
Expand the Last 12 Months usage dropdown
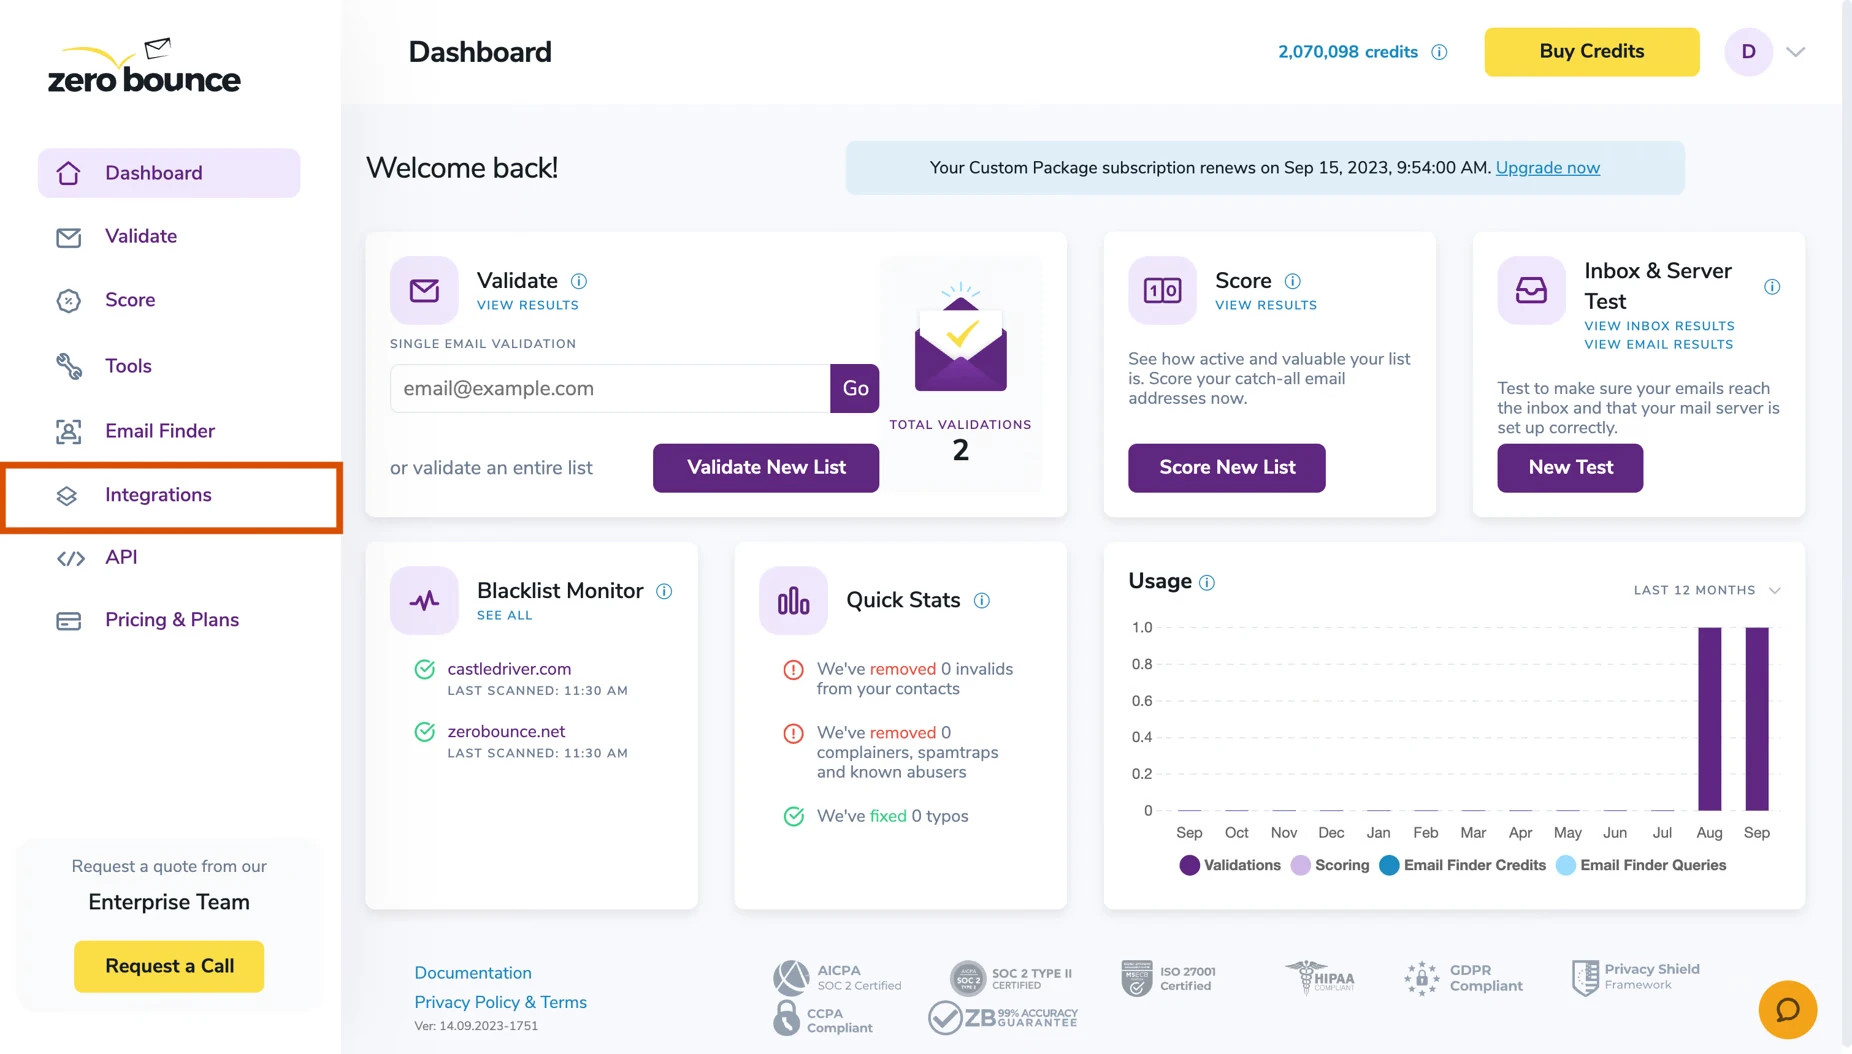[x=1706, y=590]
